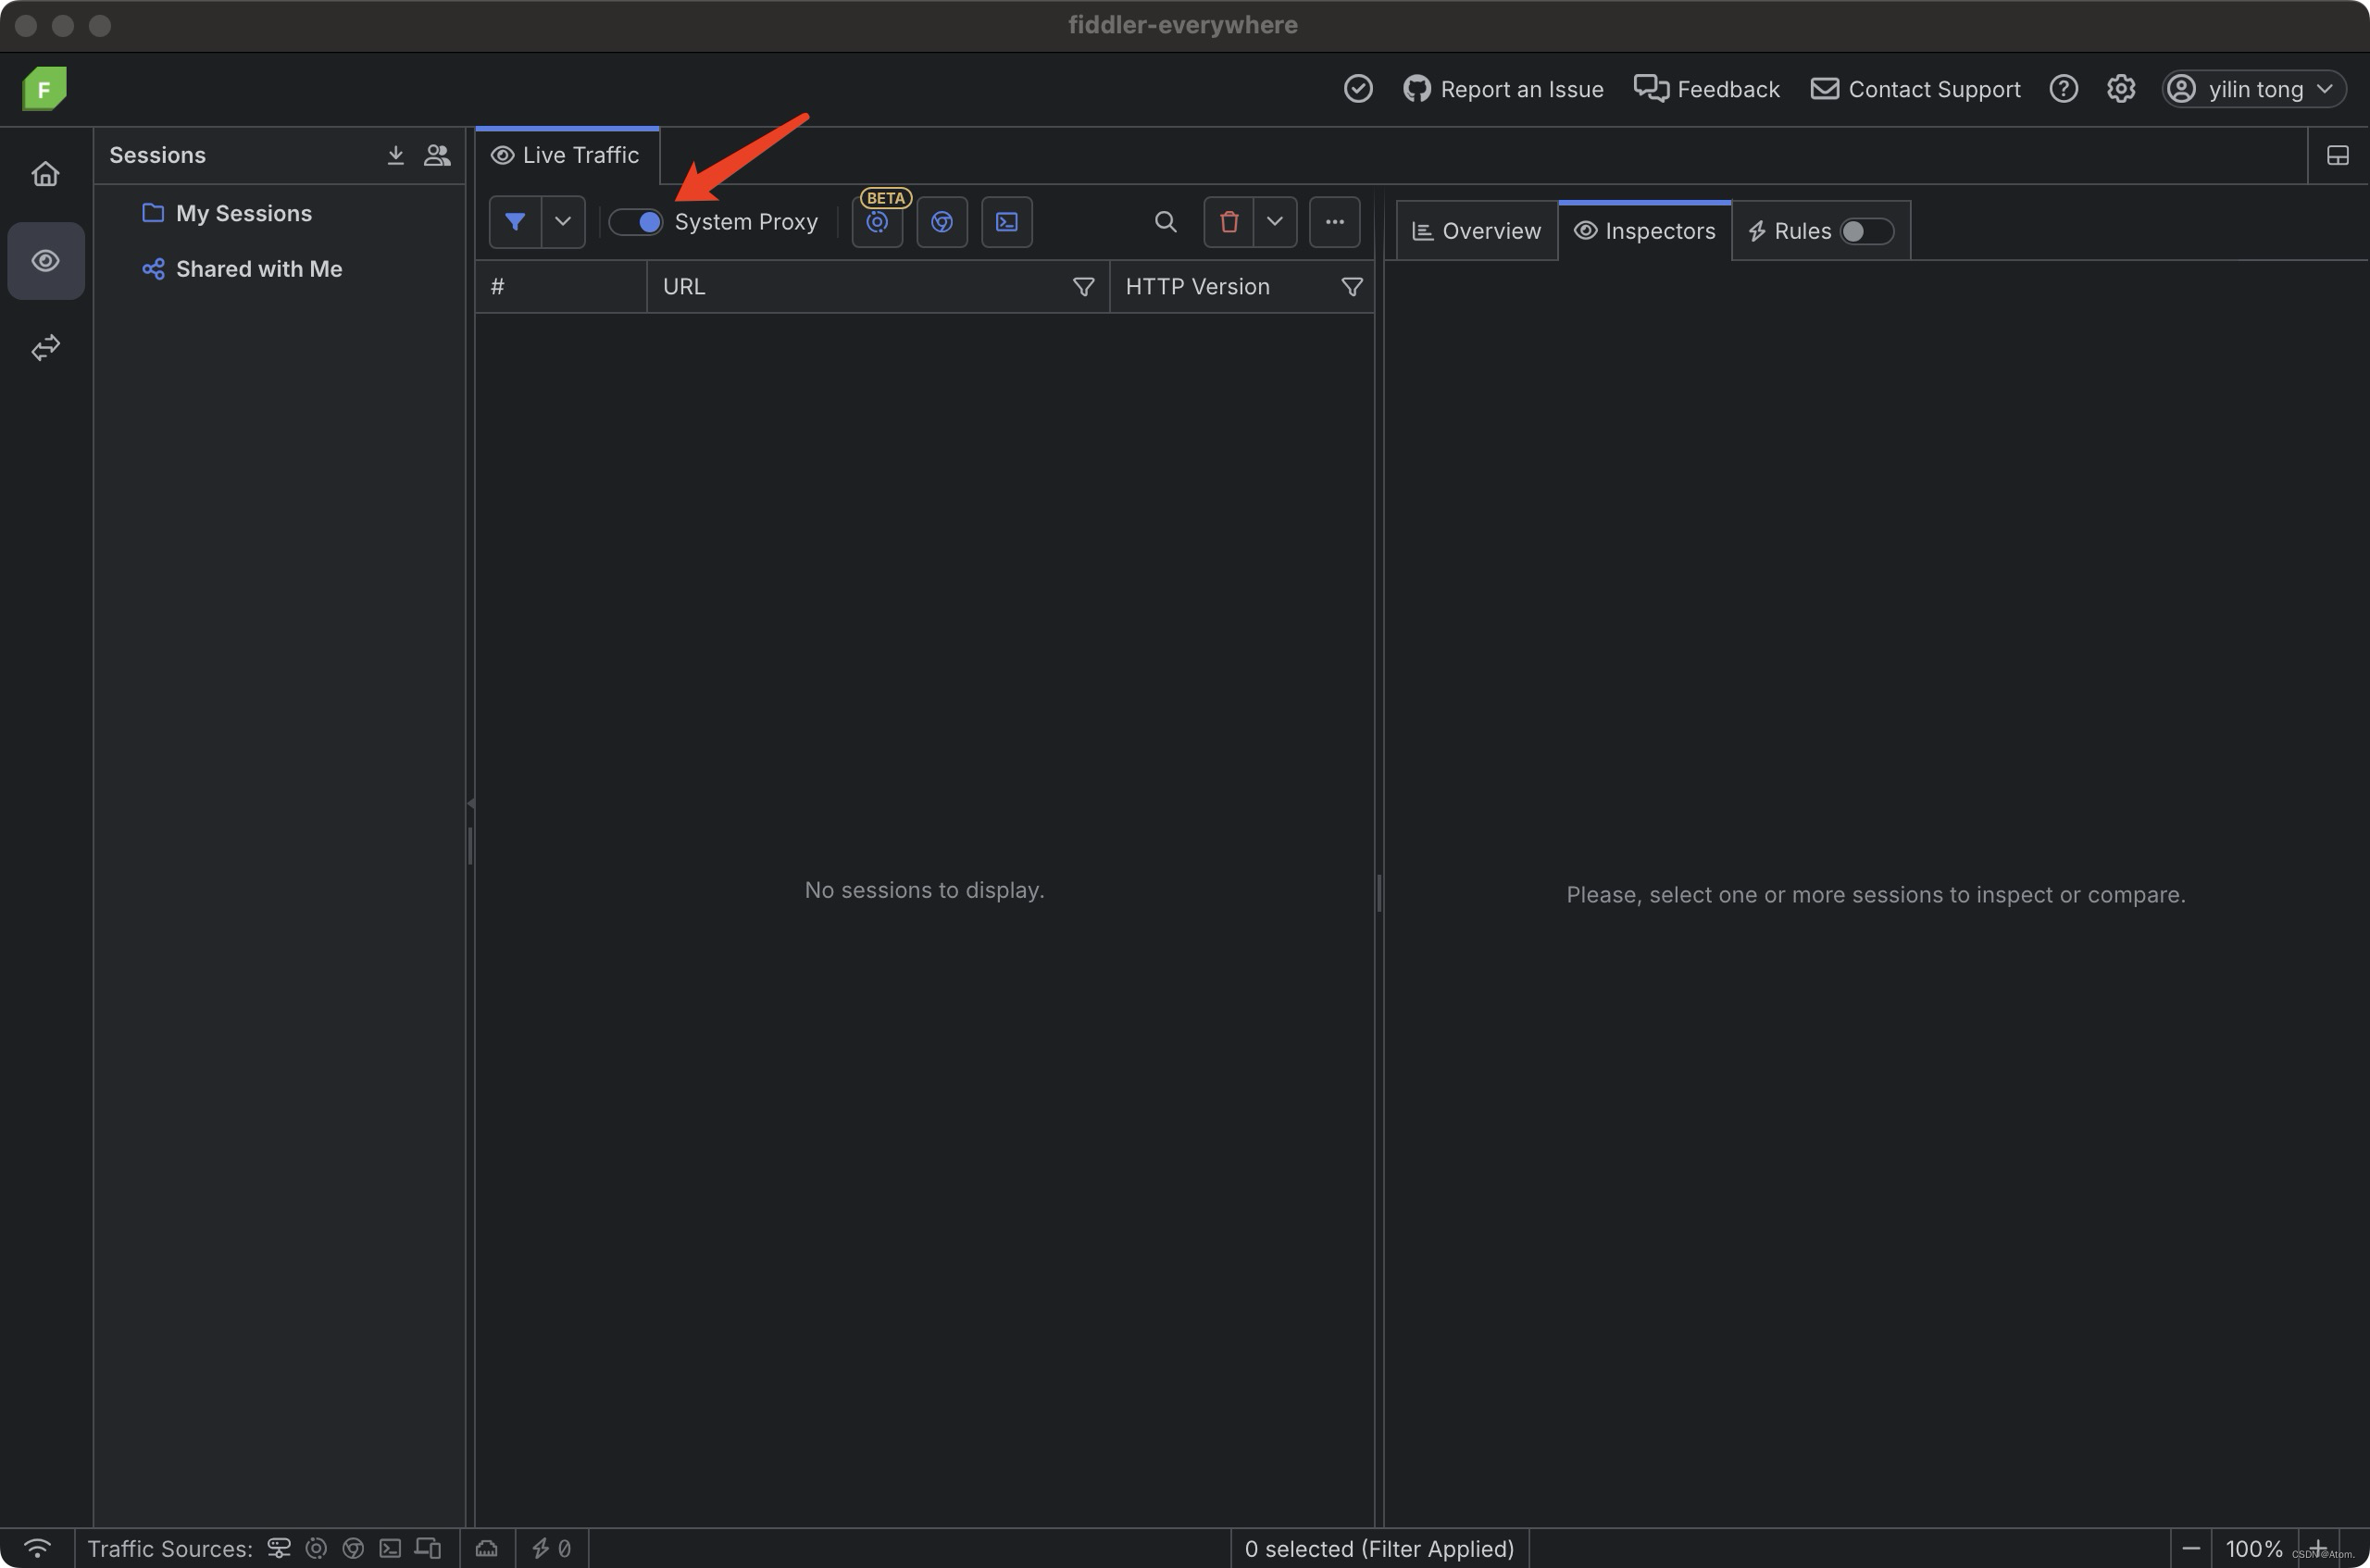Open the yilin tong account dropdown
The width and height of the screenshot is (2370, 1568).
click(x=2254, y=89)
